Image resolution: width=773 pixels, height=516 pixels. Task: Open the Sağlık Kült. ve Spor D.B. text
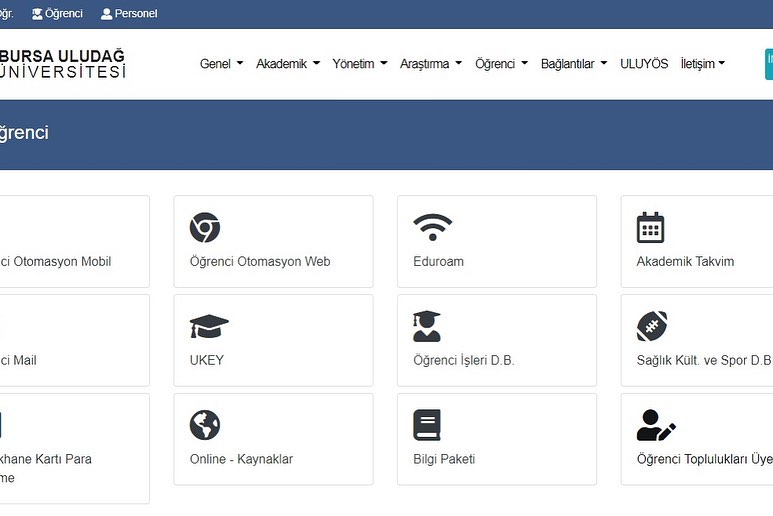click(x=704, y=360)
